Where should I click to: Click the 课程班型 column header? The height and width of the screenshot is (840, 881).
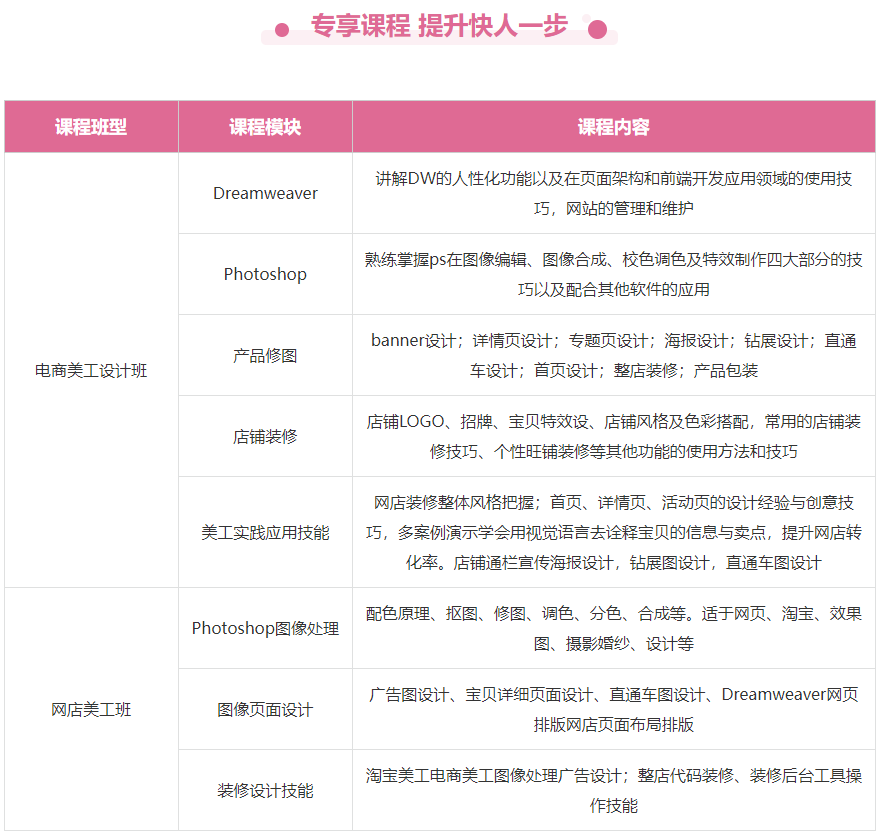(91, 127)
